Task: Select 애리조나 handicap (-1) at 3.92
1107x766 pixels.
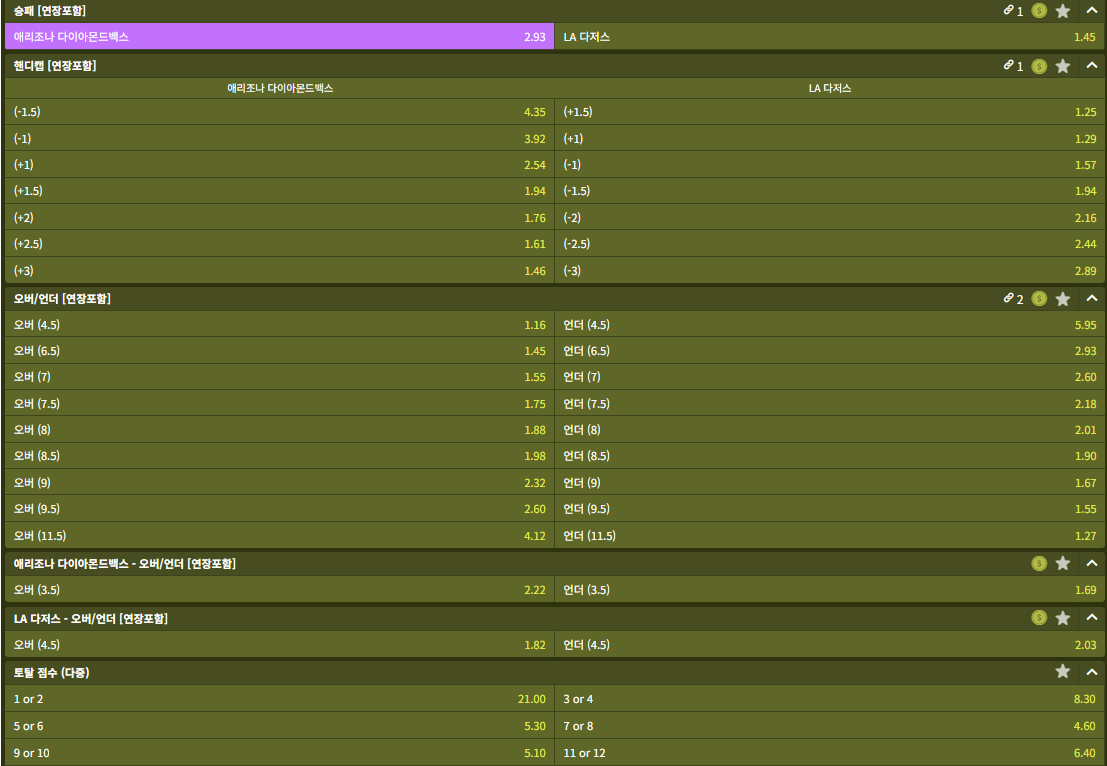Action: point(280,138)
